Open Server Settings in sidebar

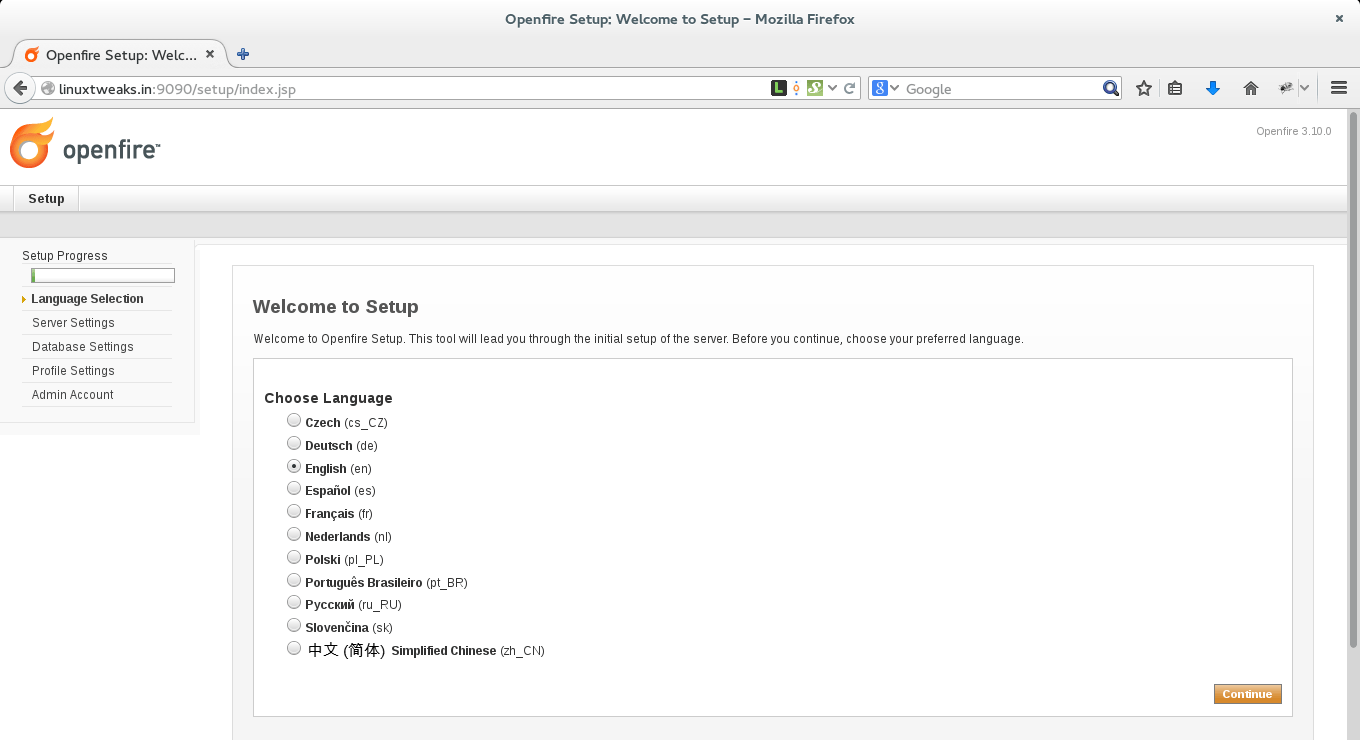click(73, 323)
